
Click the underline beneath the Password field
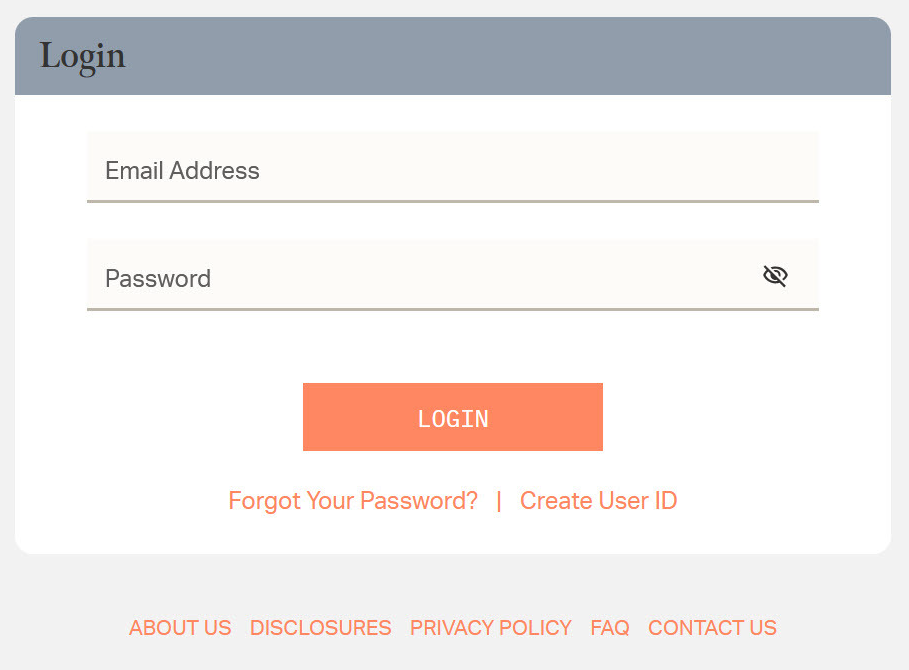point(452,309)
